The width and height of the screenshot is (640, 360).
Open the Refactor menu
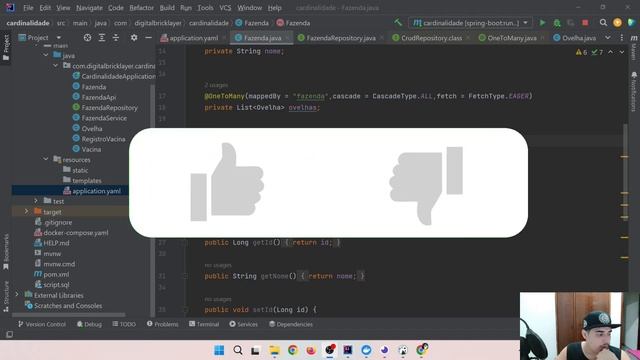click(x=141, y=8)
